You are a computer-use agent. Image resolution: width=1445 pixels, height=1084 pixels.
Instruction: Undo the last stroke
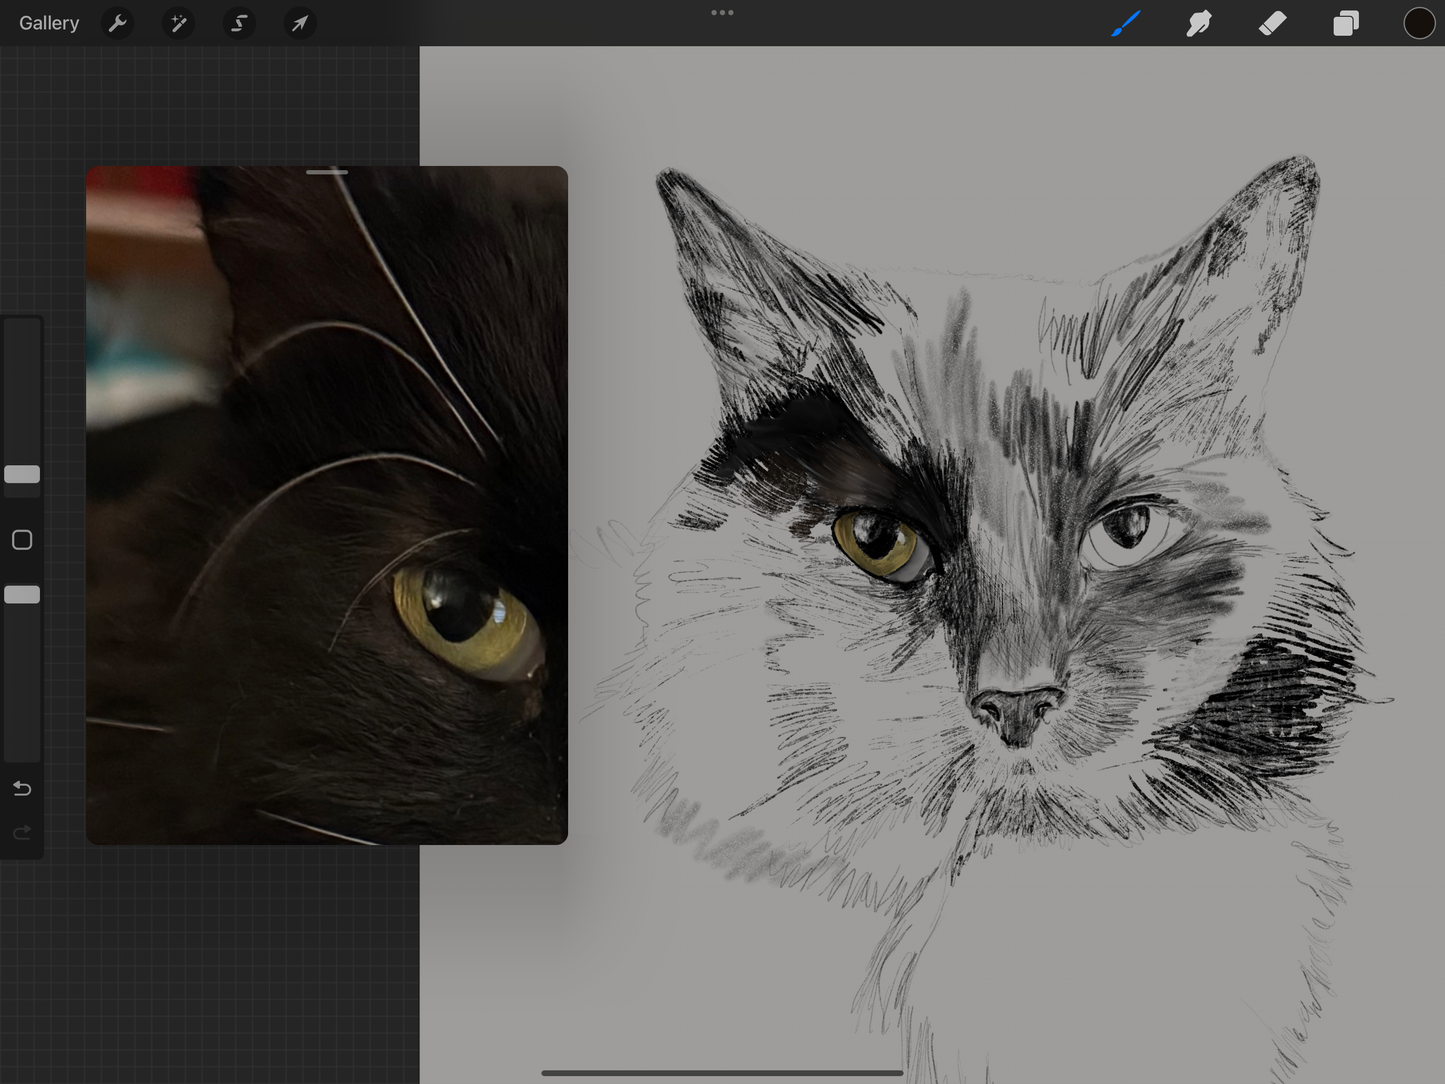22,789
